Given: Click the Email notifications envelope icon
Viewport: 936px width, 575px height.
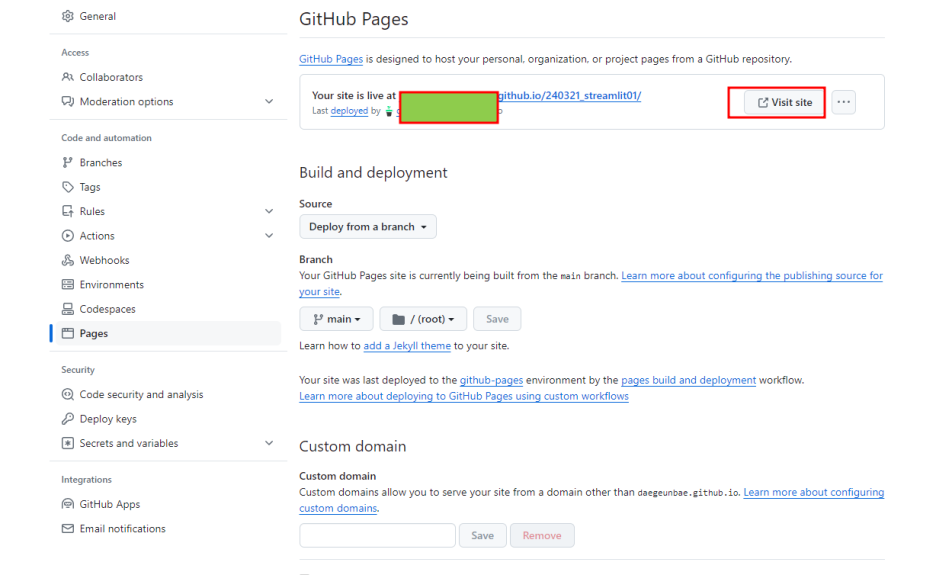Looking at the screenshot, I should coord(67,529).
